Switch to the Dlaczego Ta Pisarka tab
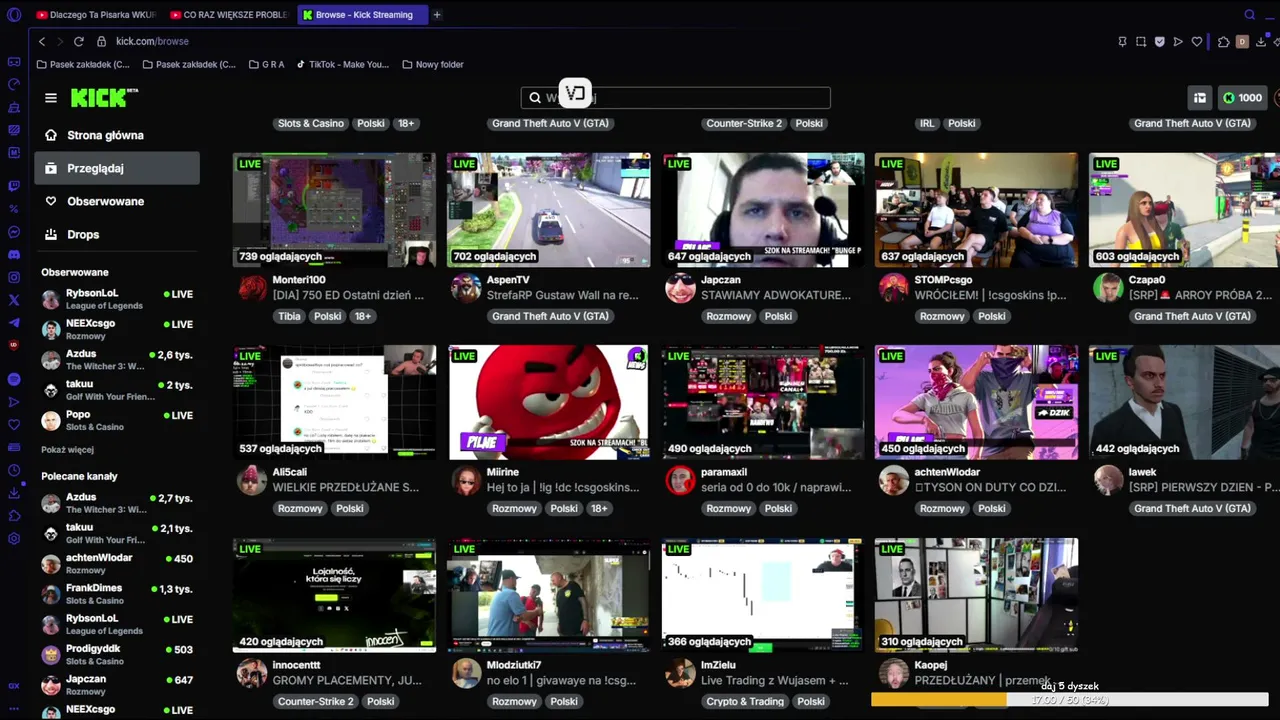1280x720 pixels. 96,15
